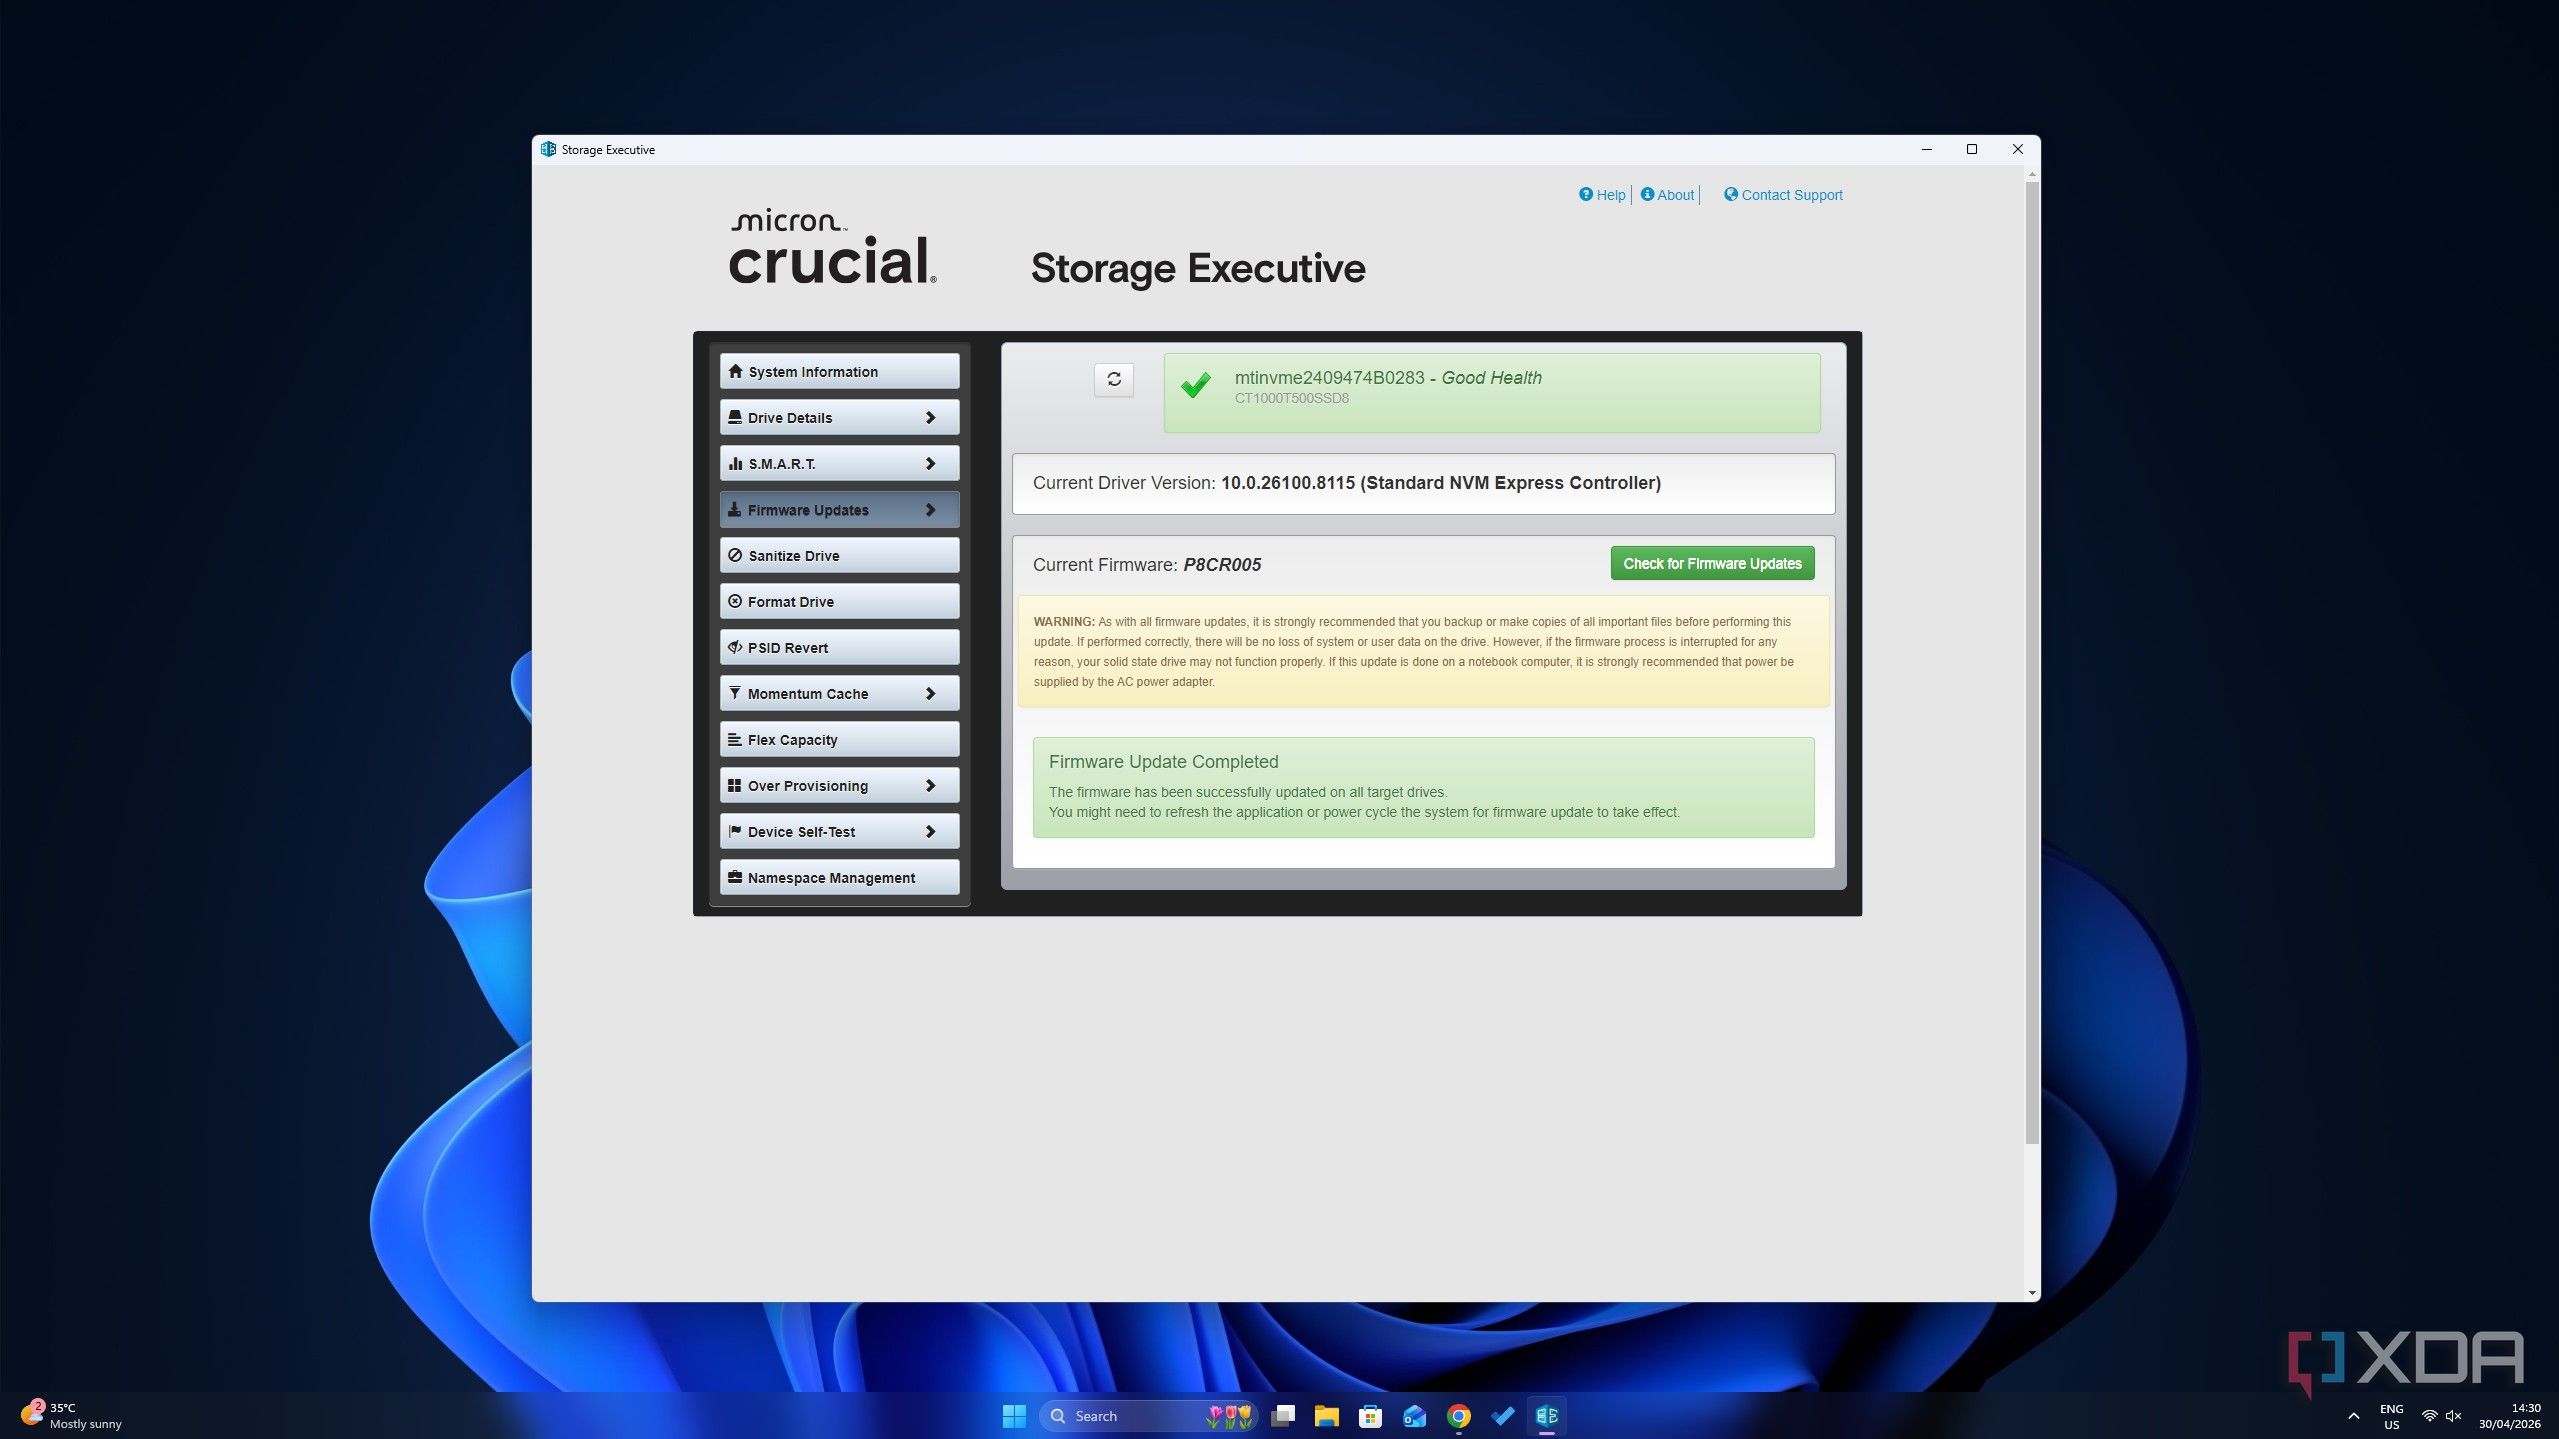Expand the Momentum Cache chevron
The image size is (2559, 1439).
pyautogui.click(x=930, y=693)
